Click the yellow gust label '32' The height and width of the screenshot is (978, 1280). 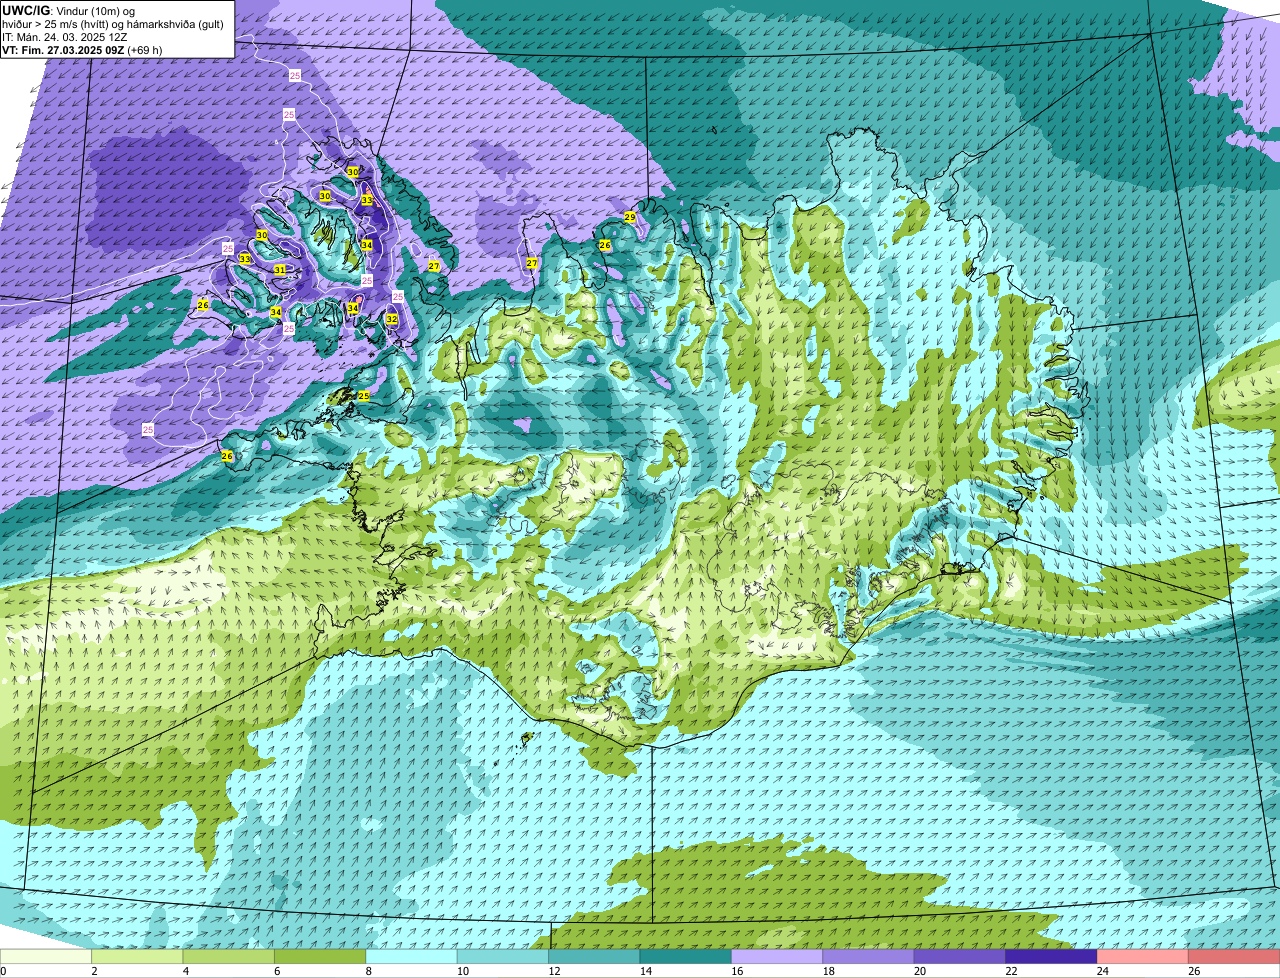(392, 320)
